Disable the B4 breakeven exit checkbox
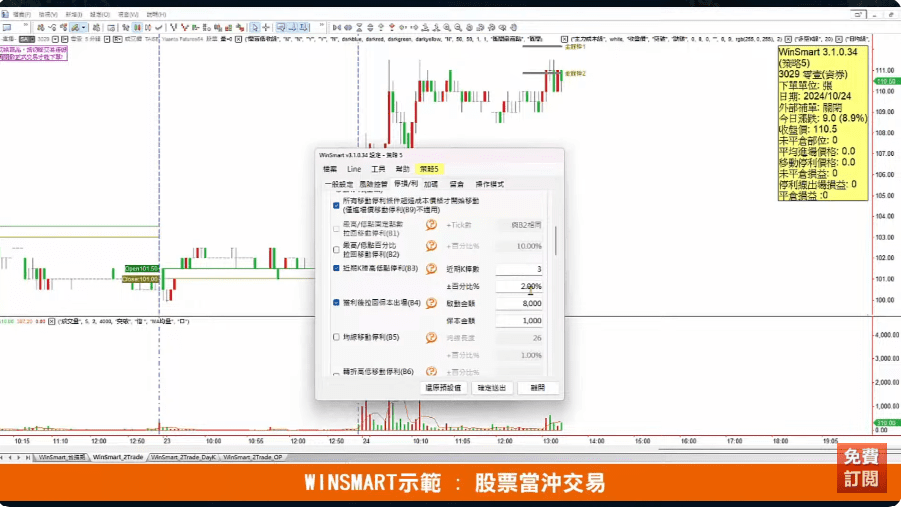This screenshot has width=901, height=507. tap(336, 302)
